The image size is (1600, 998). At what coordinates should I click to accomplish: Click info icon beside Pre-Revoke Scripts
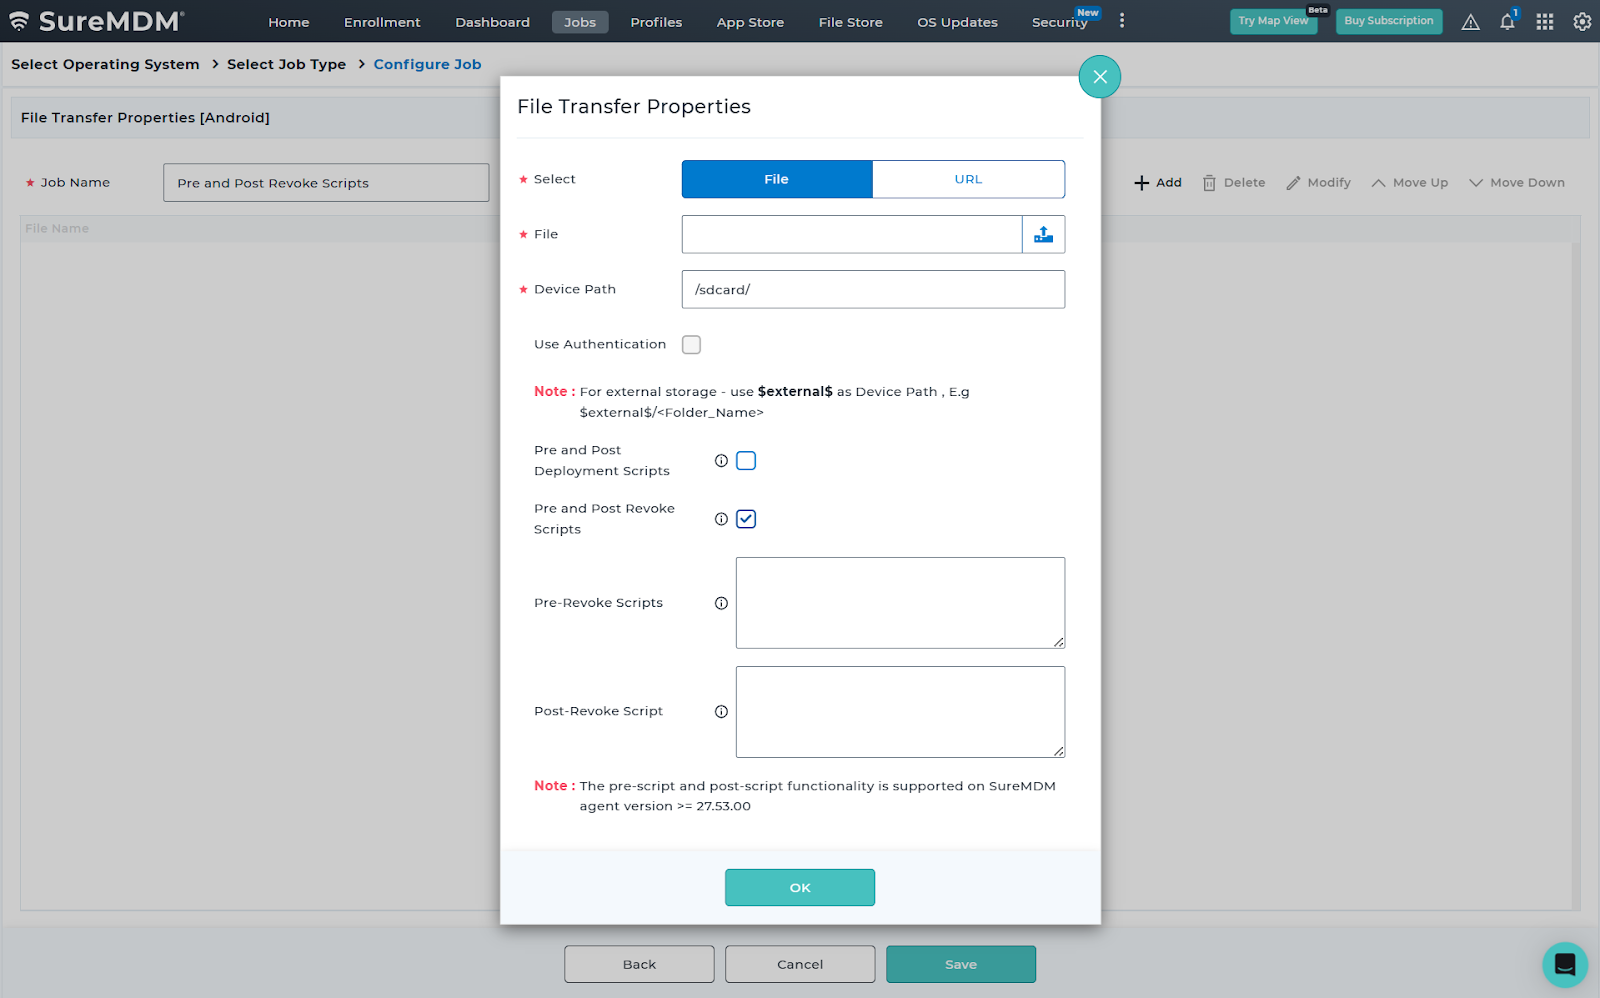point(721,603)
